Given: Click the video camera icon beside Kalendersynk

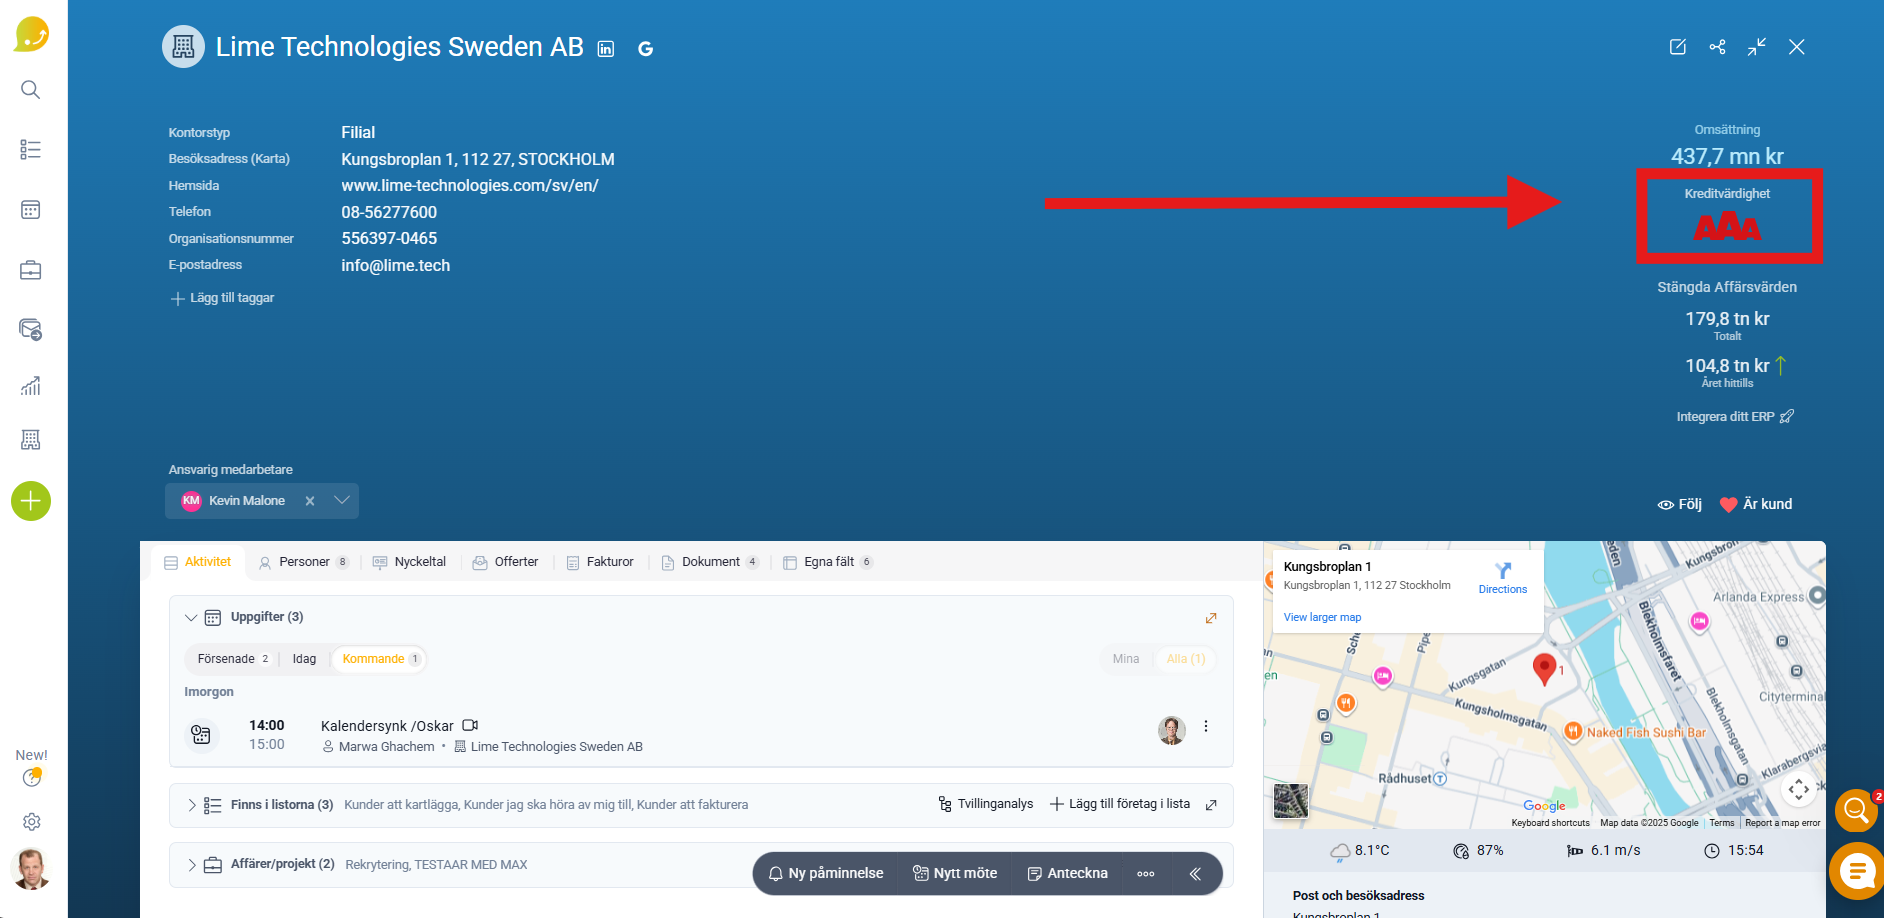Looking at the screenshot, I should coord(470,726).
